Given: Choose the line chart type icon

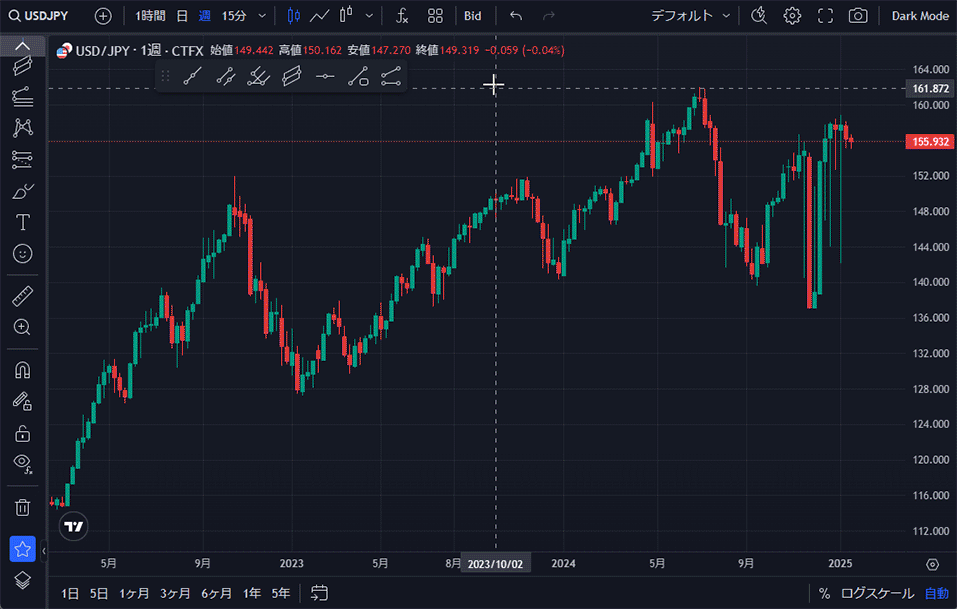Looking at the screenshot, I should coord(319,16).
